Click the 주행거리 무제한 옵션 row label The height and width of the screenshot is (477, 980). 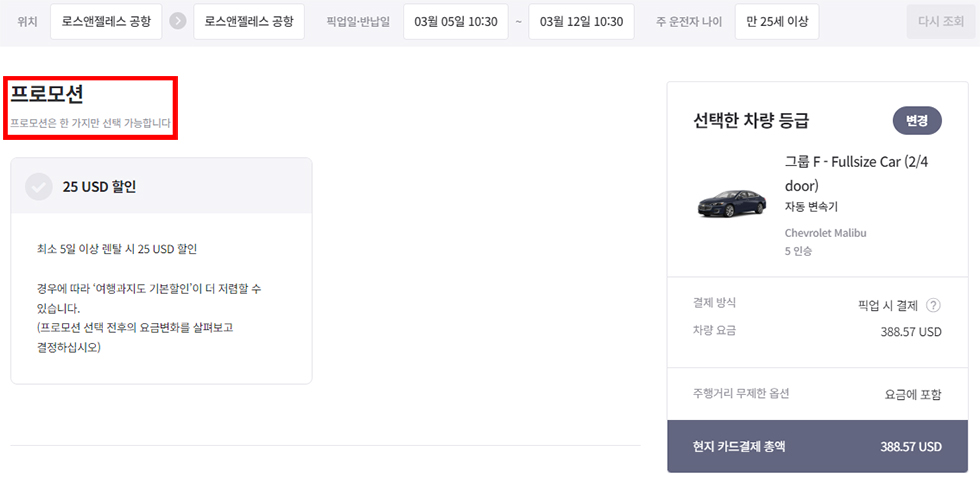(x=741, y=394)
